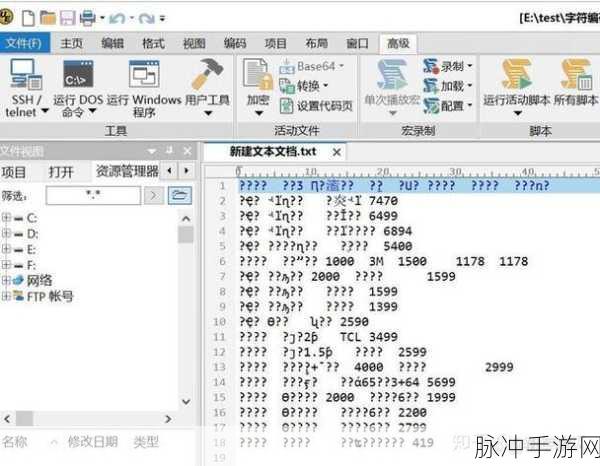Switch to the 编码 ribbon tab
Screen dimensions: 600x466
(x=235, y=43)
